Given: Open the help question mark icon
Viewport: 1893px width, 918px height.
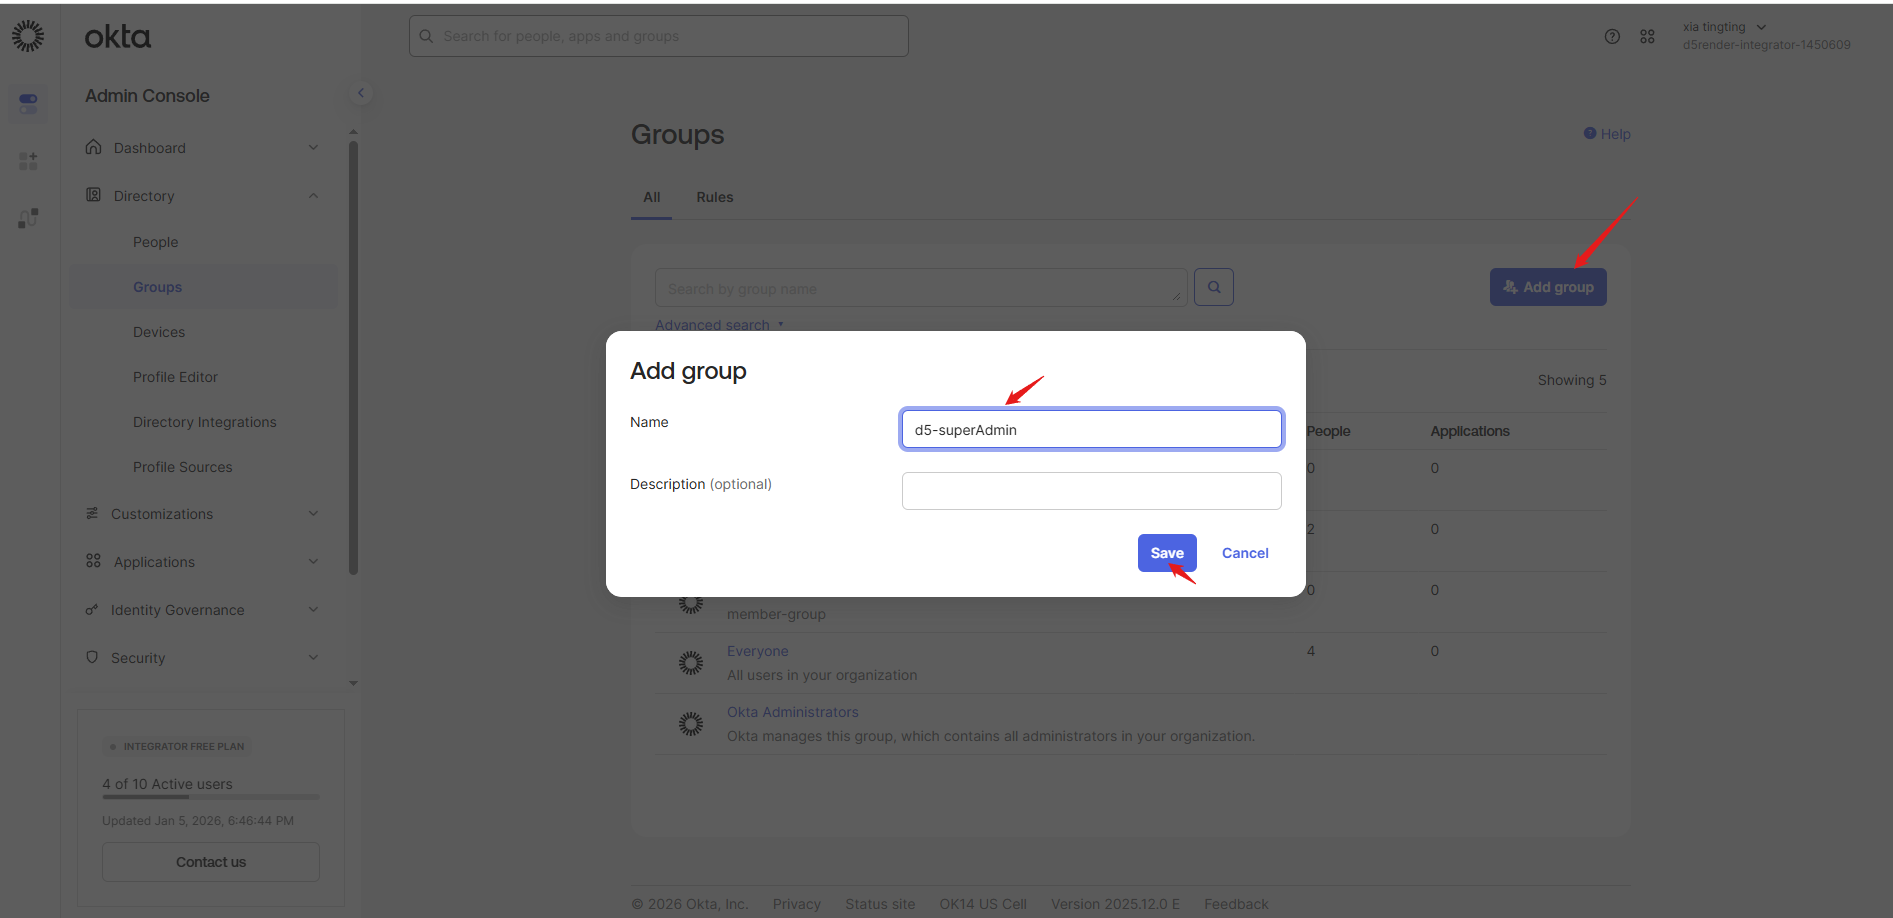Looking at the screenshot, I should click(1612, 36).
